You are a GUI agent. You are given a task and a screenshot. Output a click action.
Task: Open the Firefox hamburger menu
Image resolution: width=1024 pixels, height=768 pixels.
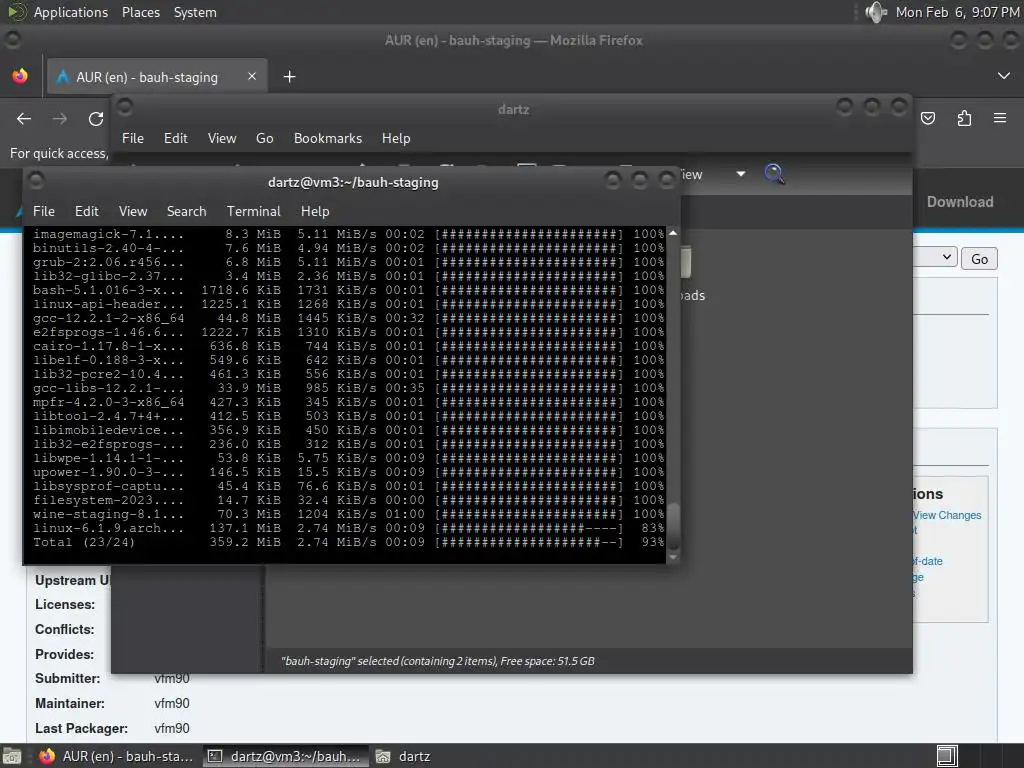point(1000,118)
